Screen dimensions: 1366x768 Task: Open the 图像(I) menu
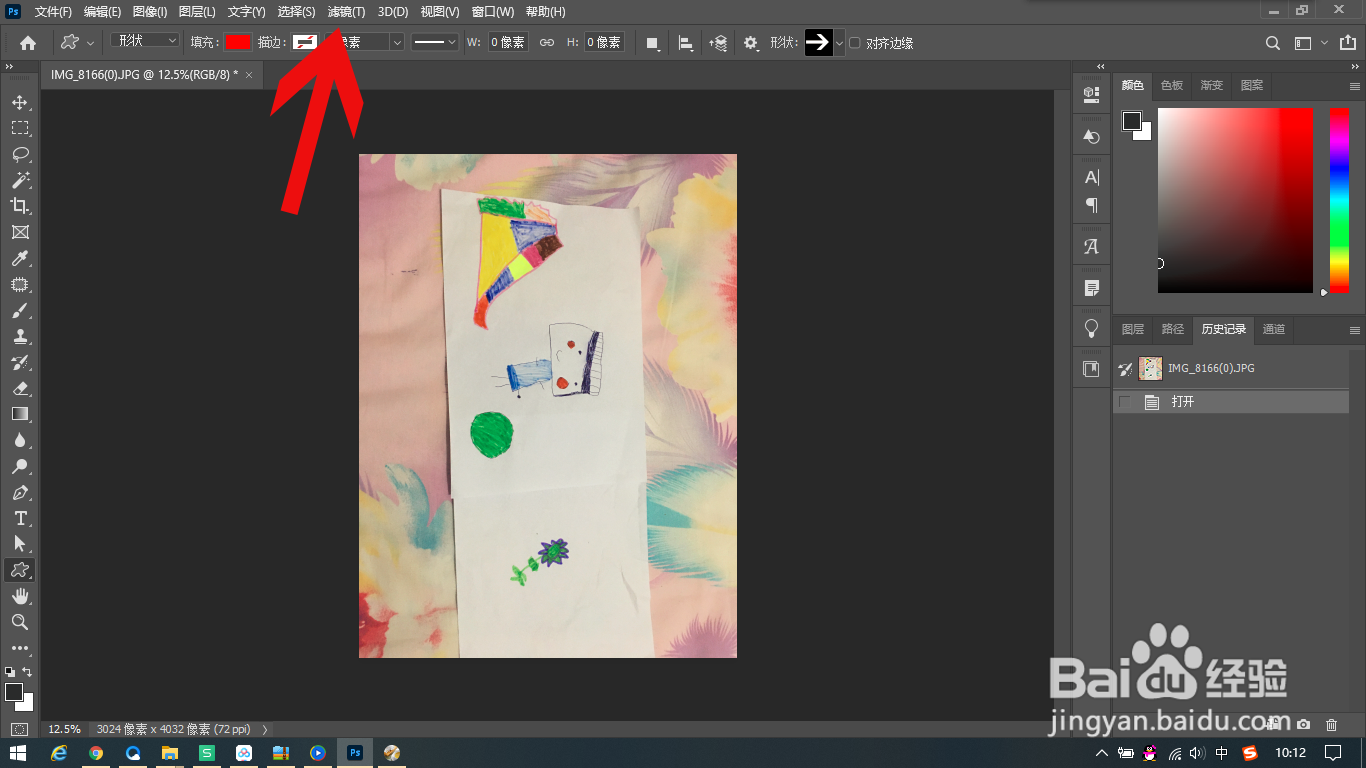point(150,12)
